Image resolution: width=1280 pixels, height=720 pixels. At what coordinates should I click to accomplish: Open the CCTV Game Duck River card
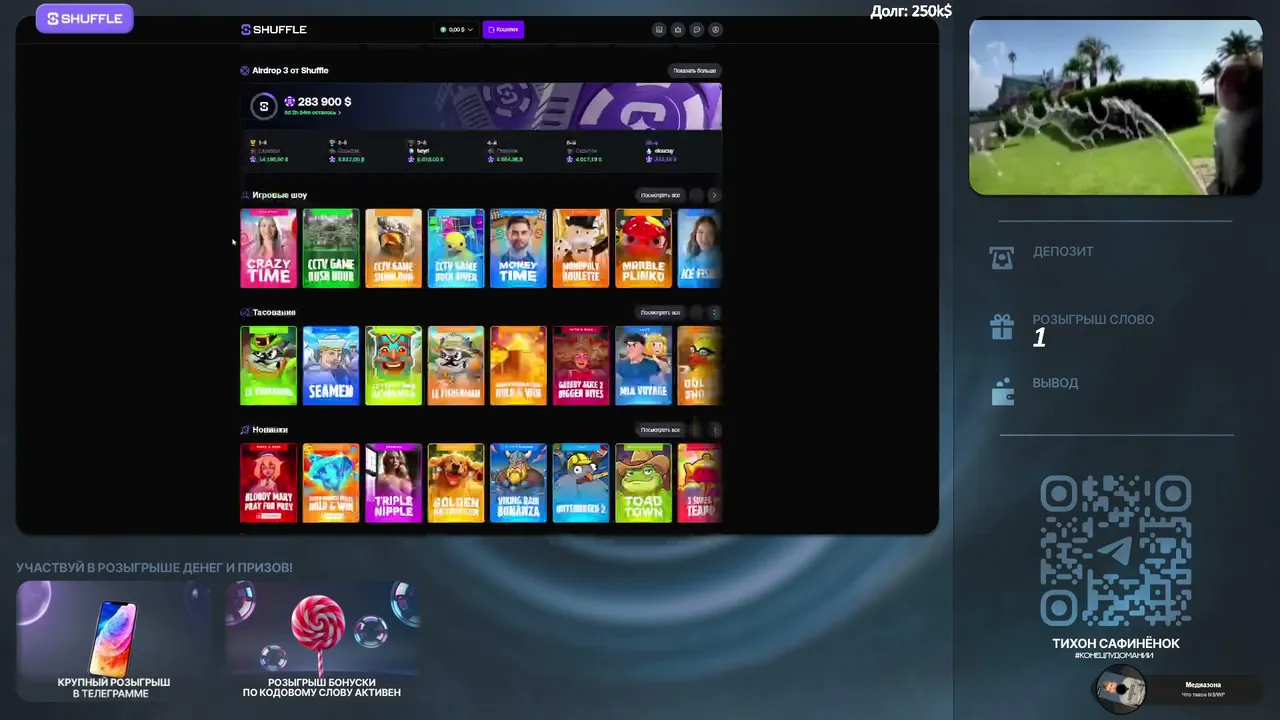[456, 248]
